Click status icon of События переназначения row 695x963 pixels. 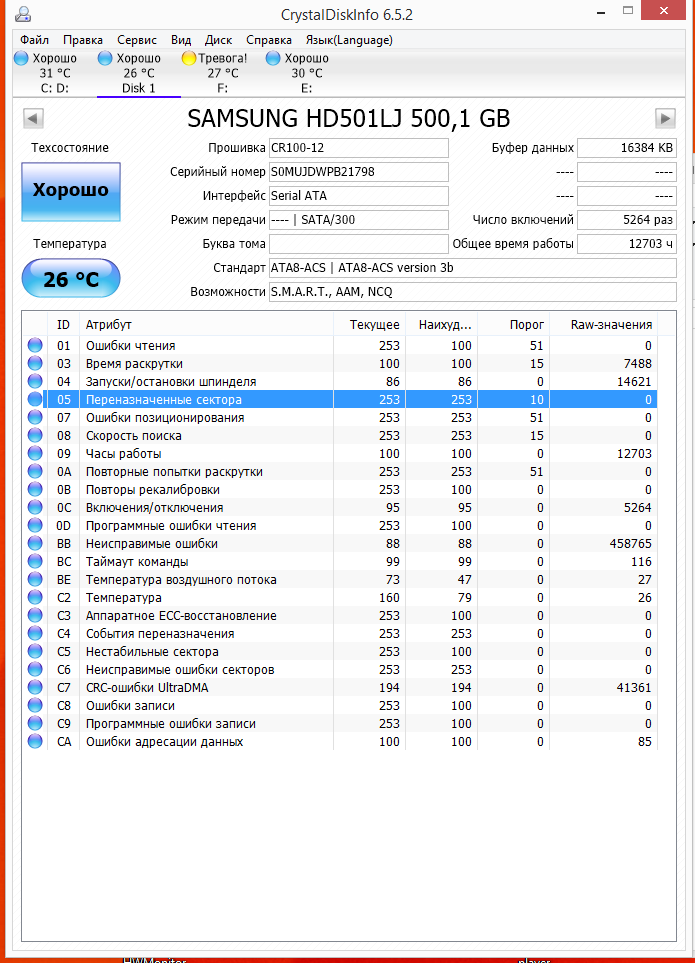pyautogui.click(x=35, y=633)
